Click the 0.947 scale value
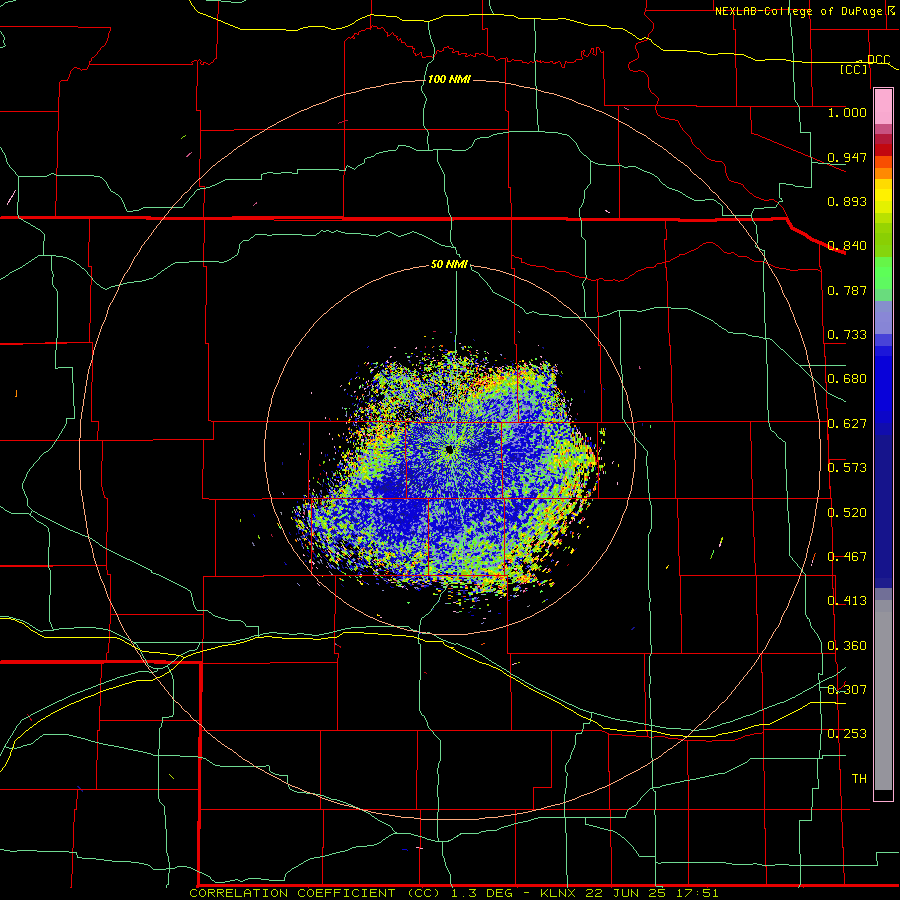This screenshot has height=900, width=900. point(847,157)
